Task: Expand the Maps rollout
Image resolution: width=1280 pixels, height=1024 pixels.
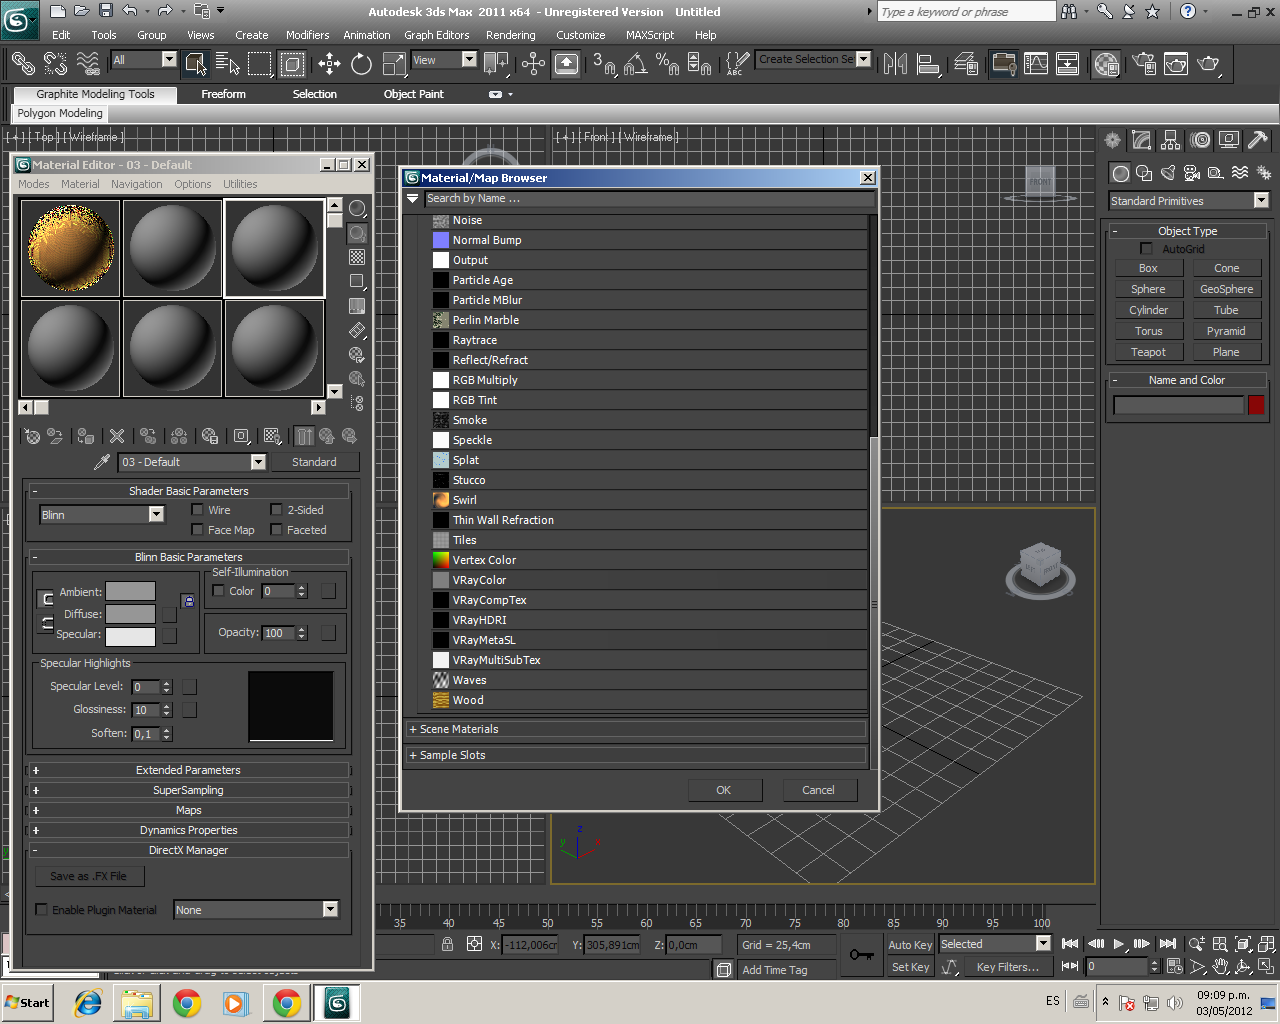Action: pos(189,810)
